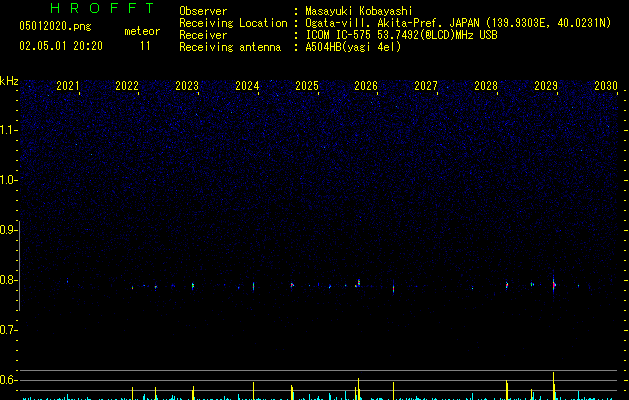Click the 2021 time axis marker

point(67,86)
